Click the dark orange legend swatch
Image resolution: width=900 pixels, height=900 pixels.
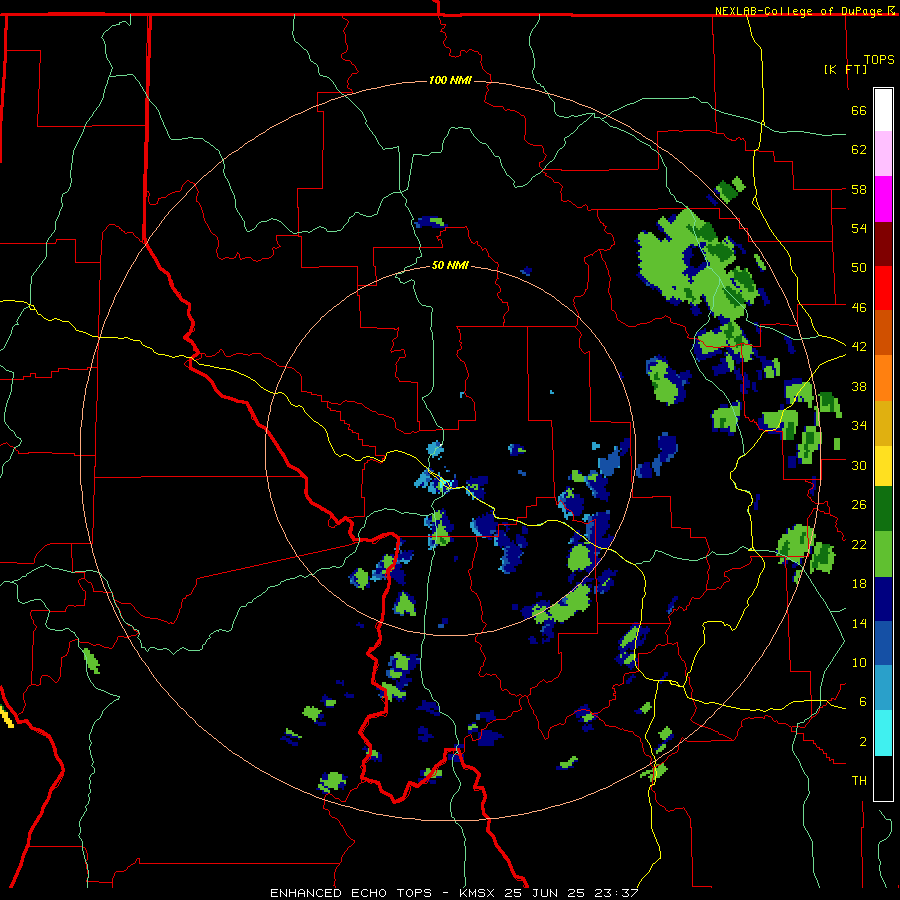(x=883, y=333)
